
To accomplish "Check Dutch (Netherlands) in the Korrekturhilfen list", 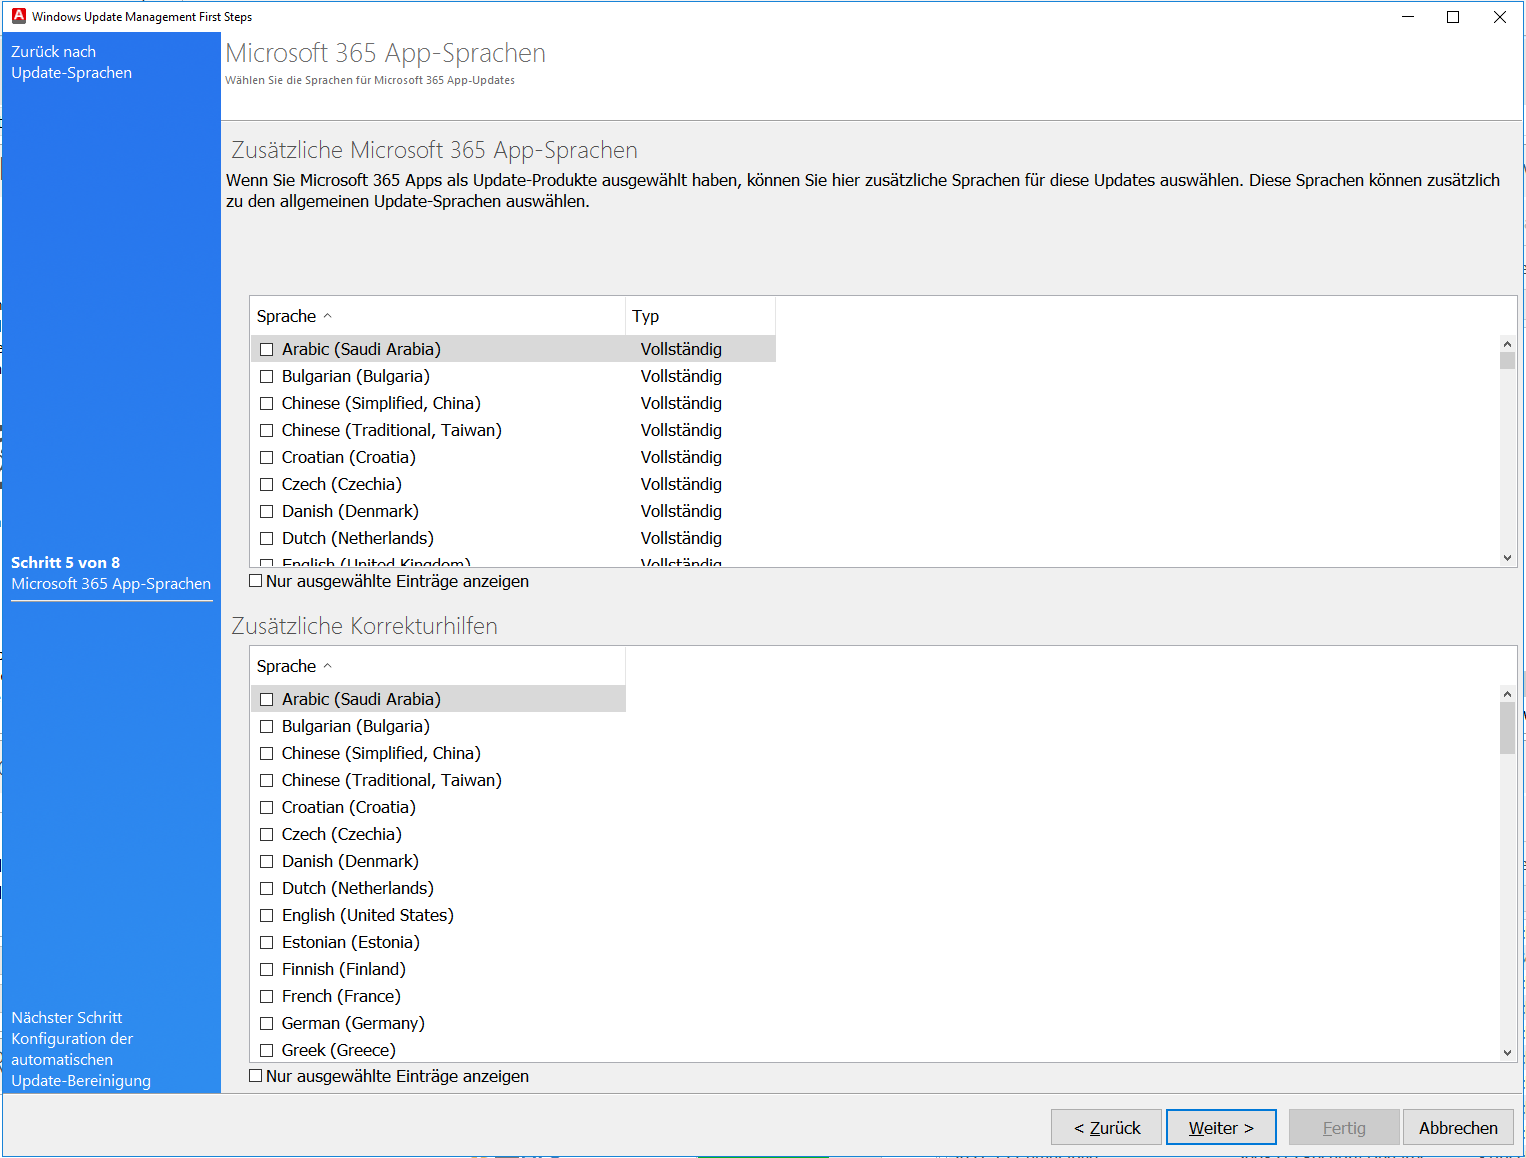I will pyautogui.click(x=266, y=889).
